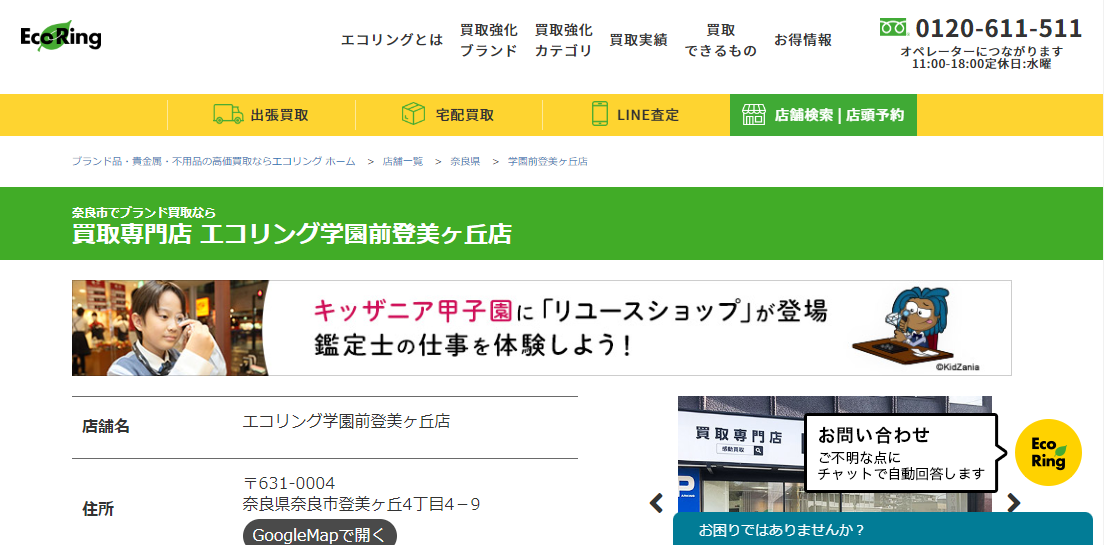Image resolution: width=1104 pixels, height=545 pixels.
Task: Open the 買取強化カテゴリ menu item
Action: [563, 40]
